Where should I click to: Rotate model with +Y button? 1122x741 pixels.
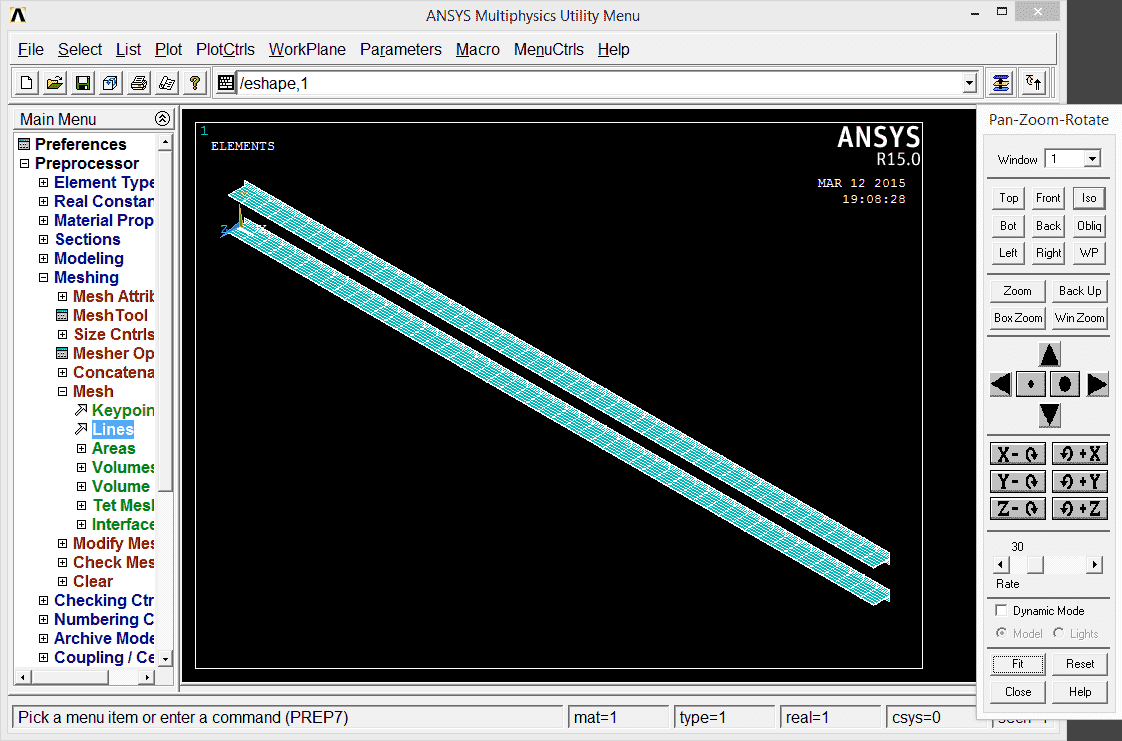[1080, 481]
